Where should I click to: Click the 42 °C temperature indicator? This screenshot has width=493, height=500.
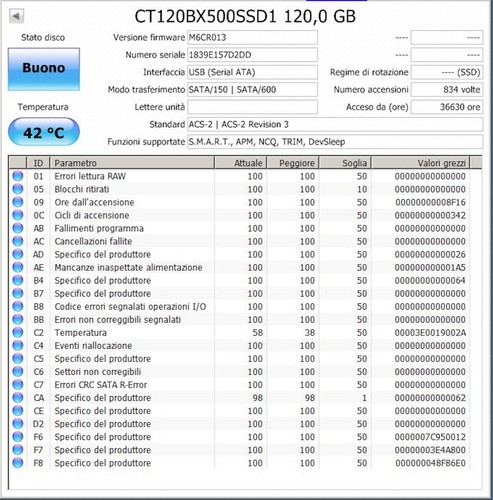44,132
